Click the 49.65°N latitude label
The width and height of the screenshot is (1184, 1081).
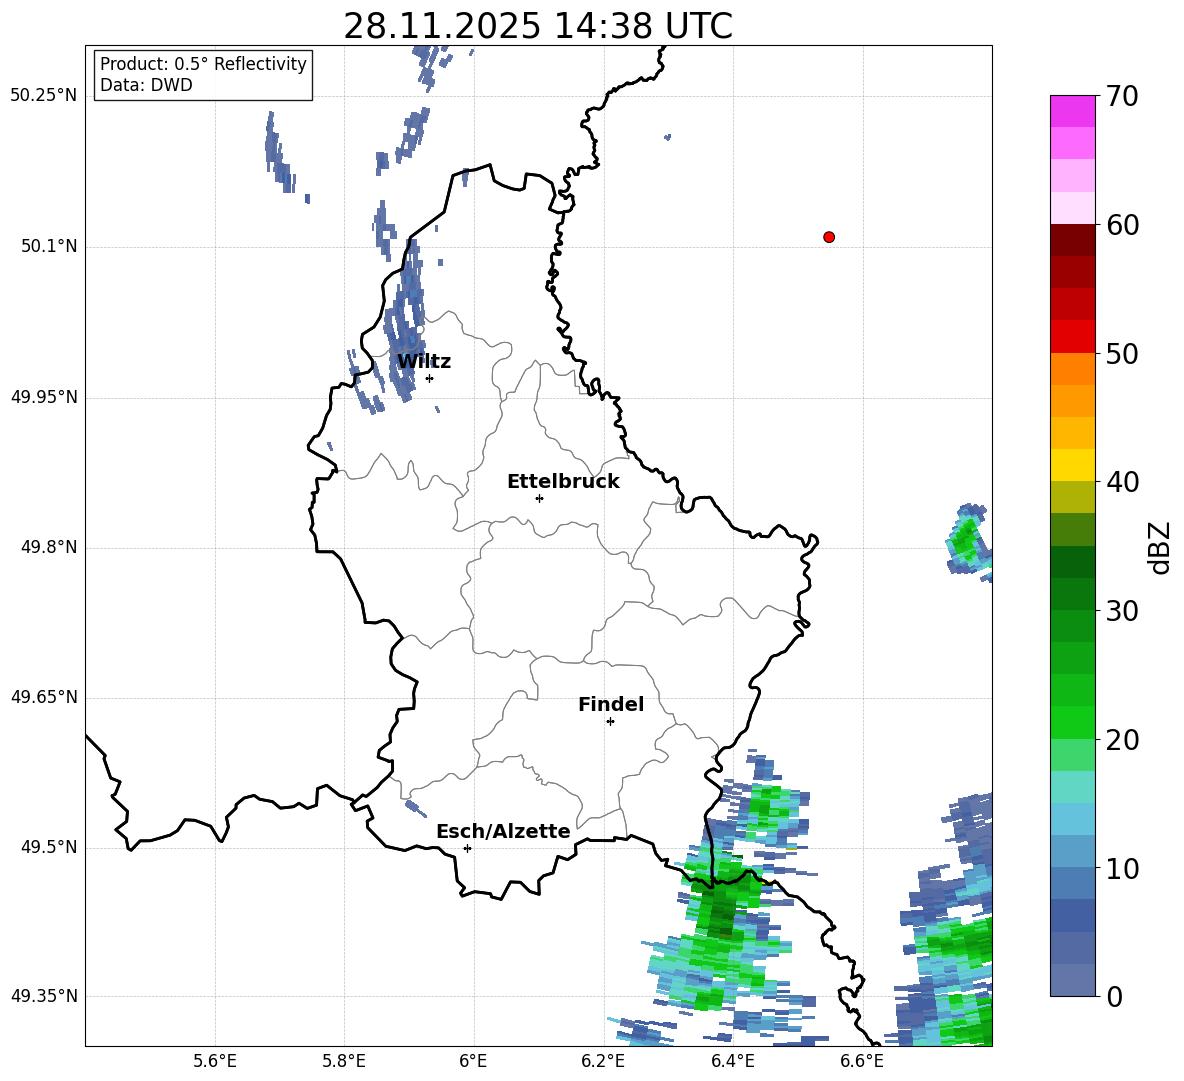click(44, 697)
